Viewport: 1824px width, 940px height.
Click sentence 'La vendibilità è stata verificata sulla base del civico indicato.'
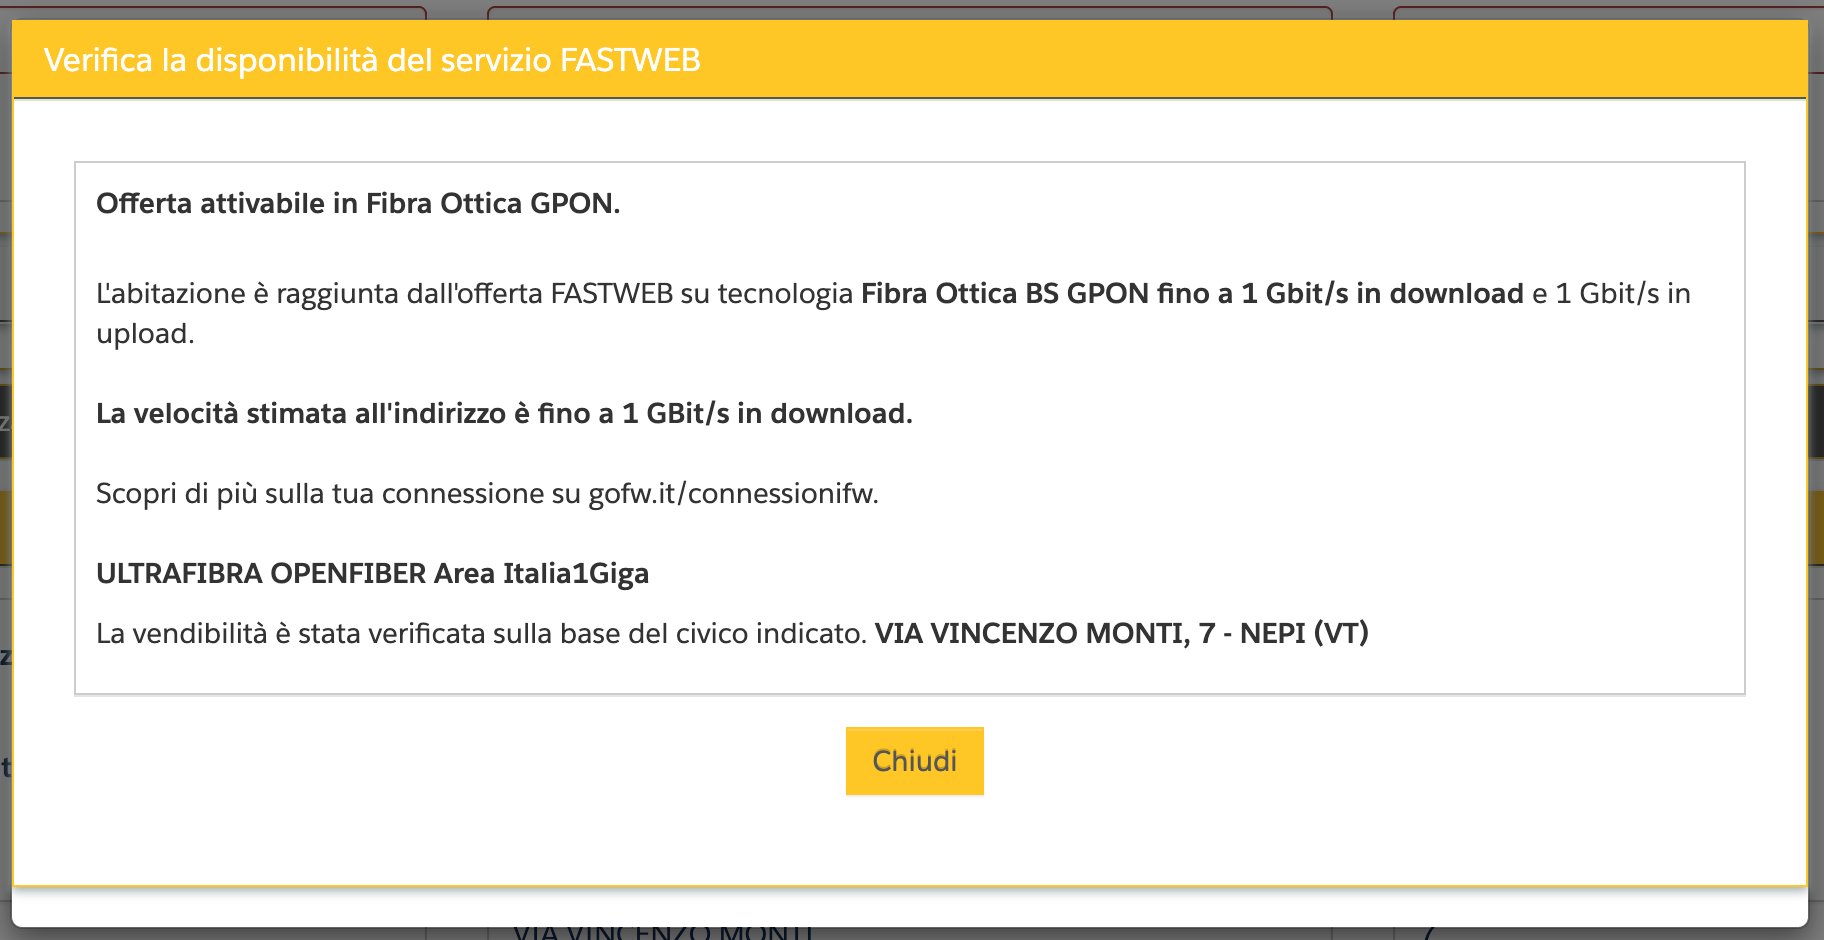click(481, 633)
